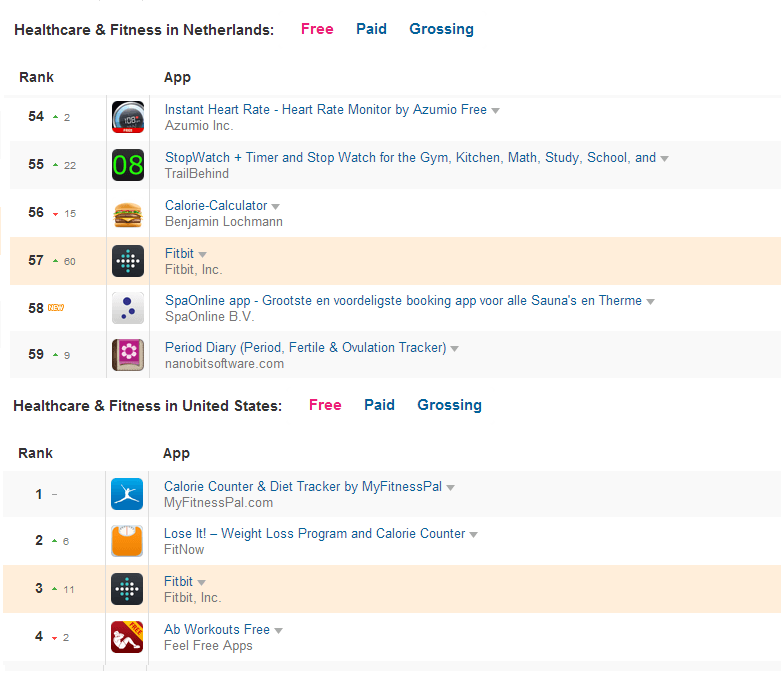781x684 pixels.
Task: Click the Calorie-Calculator burger icon
Action: coord(128,215)
